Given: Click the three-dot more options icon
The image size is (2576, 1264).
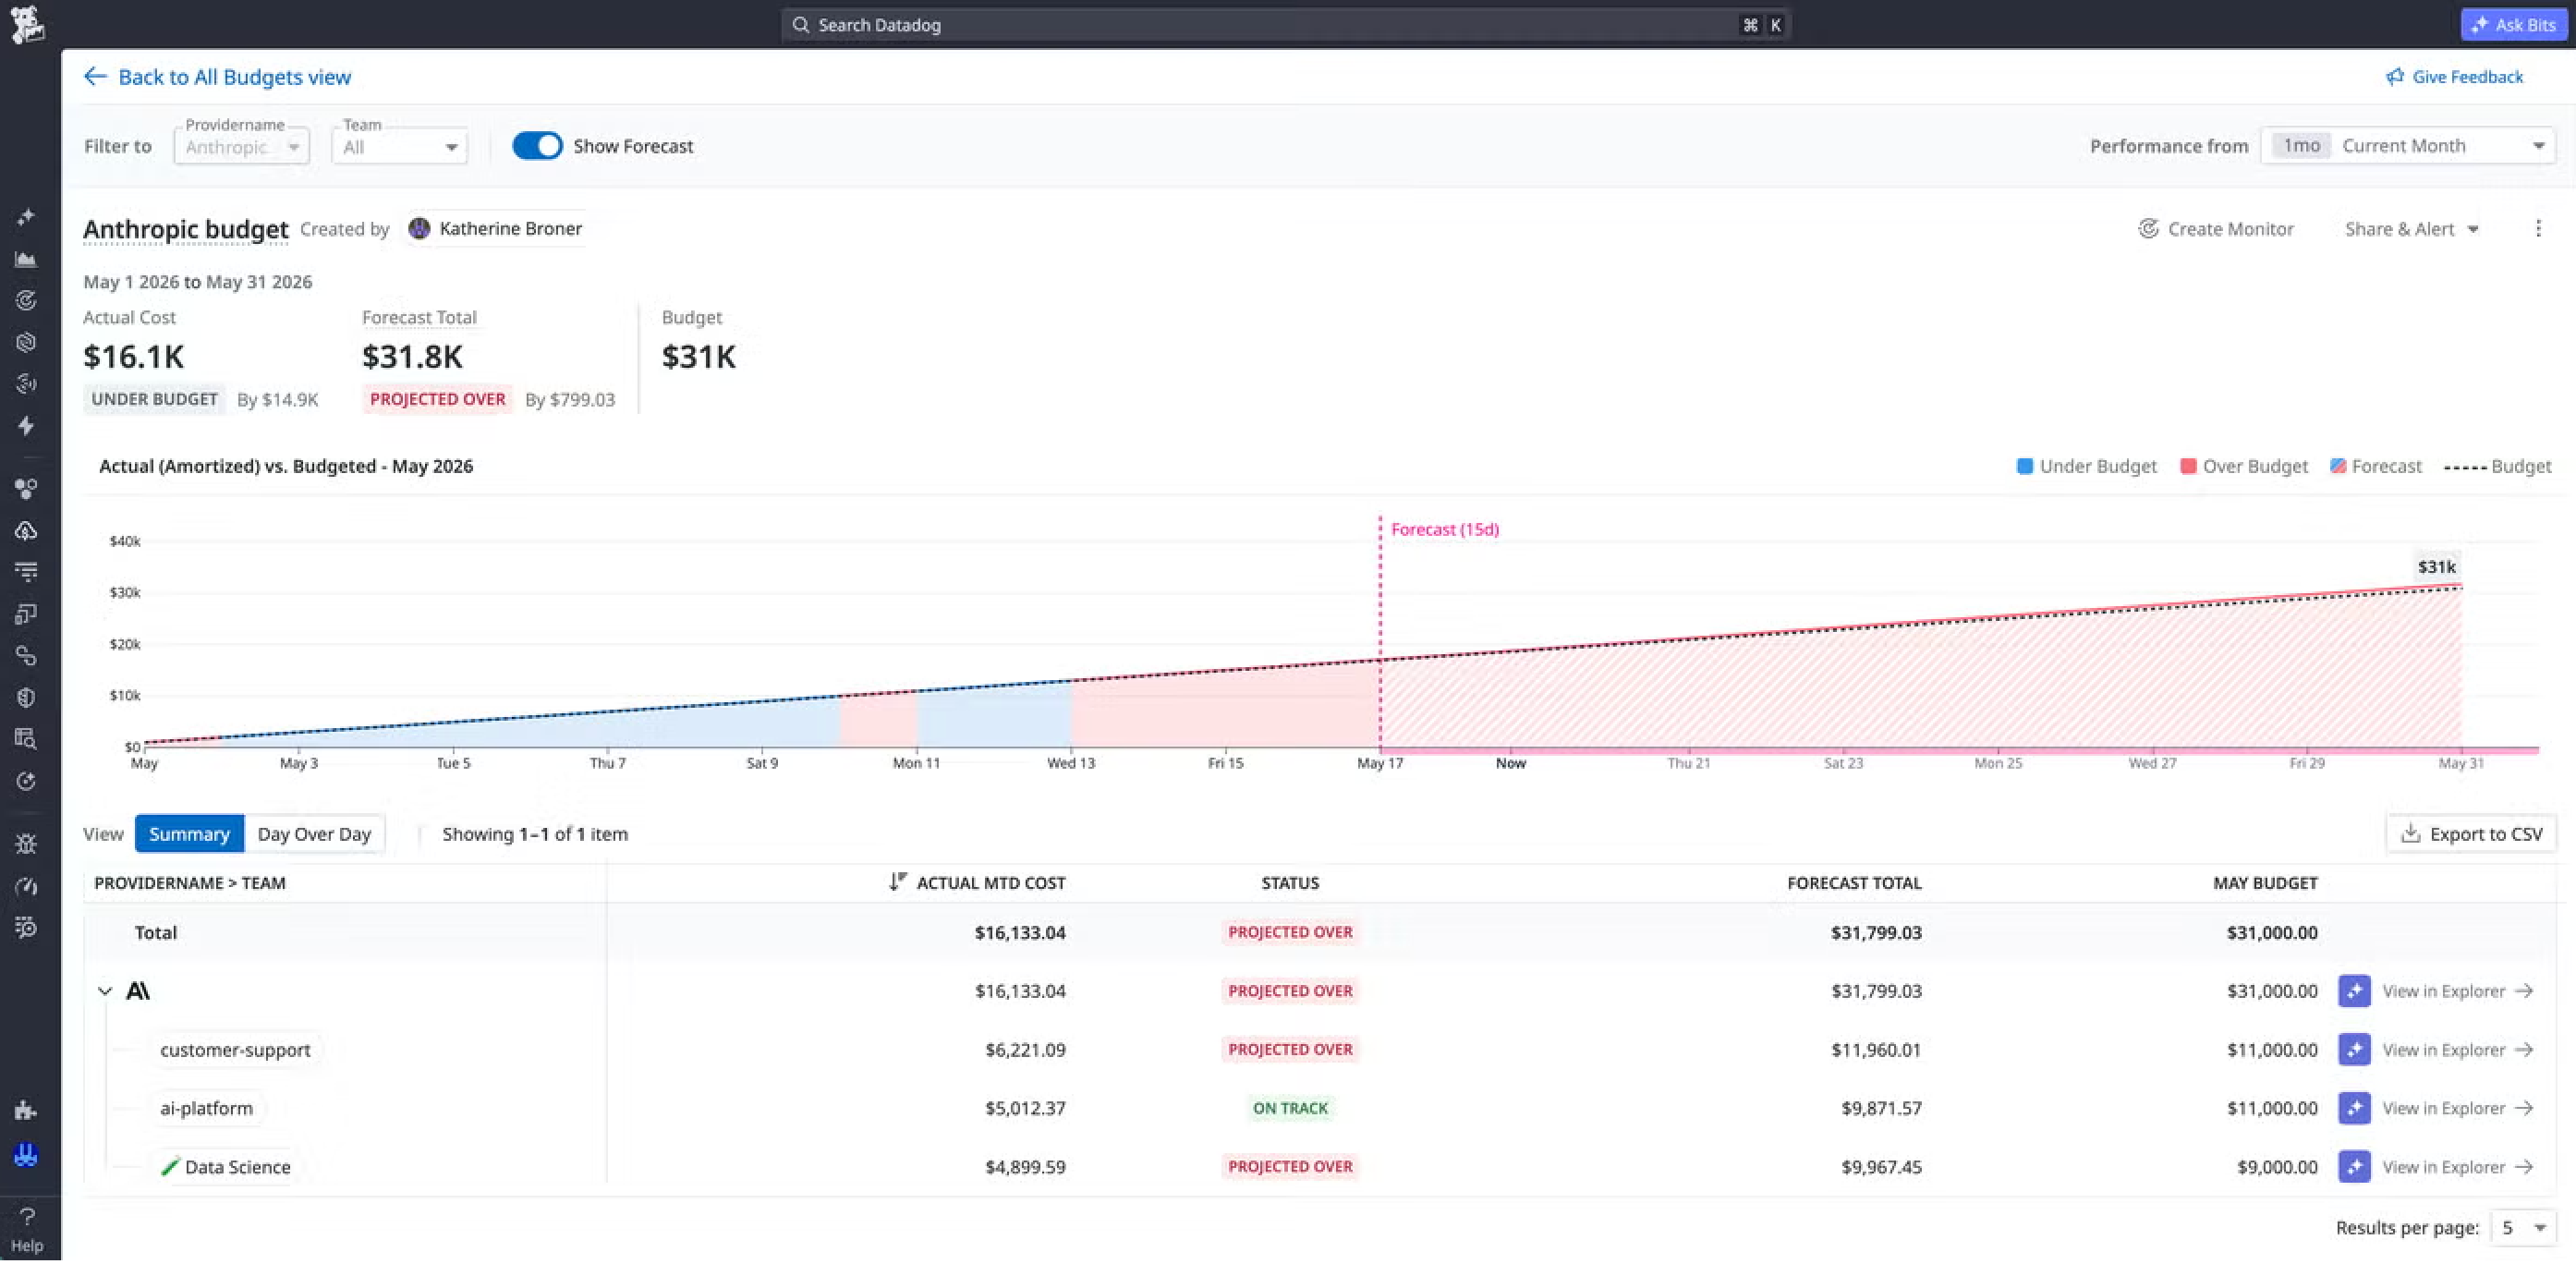Looking at the screenshot, I should click(x=2538, y=229).
